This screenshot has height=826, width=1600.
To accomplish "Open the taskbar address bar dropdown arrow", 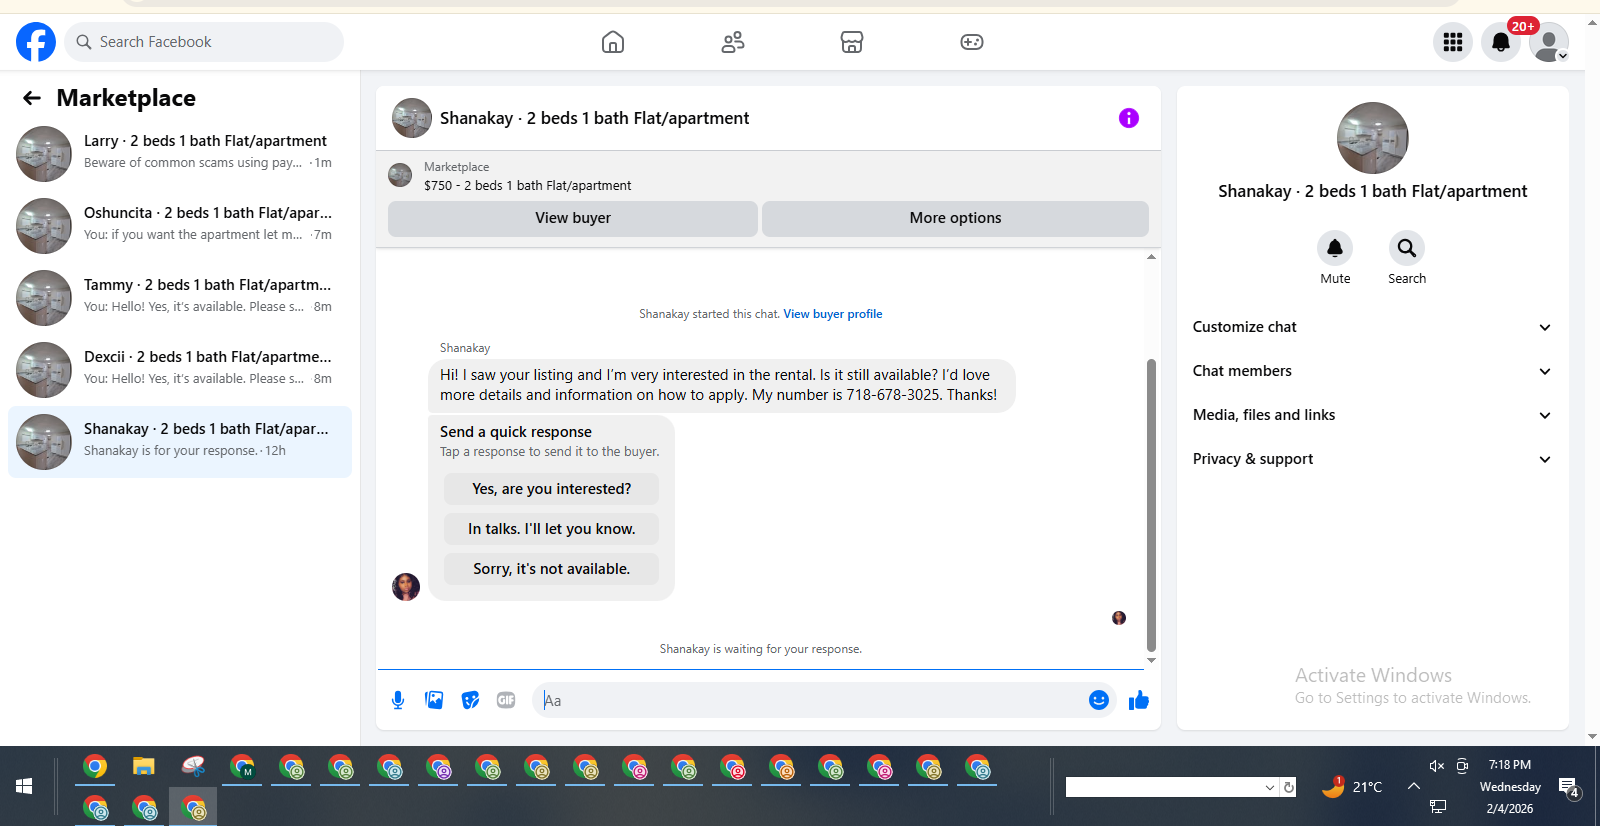I will coord(1269,788).
